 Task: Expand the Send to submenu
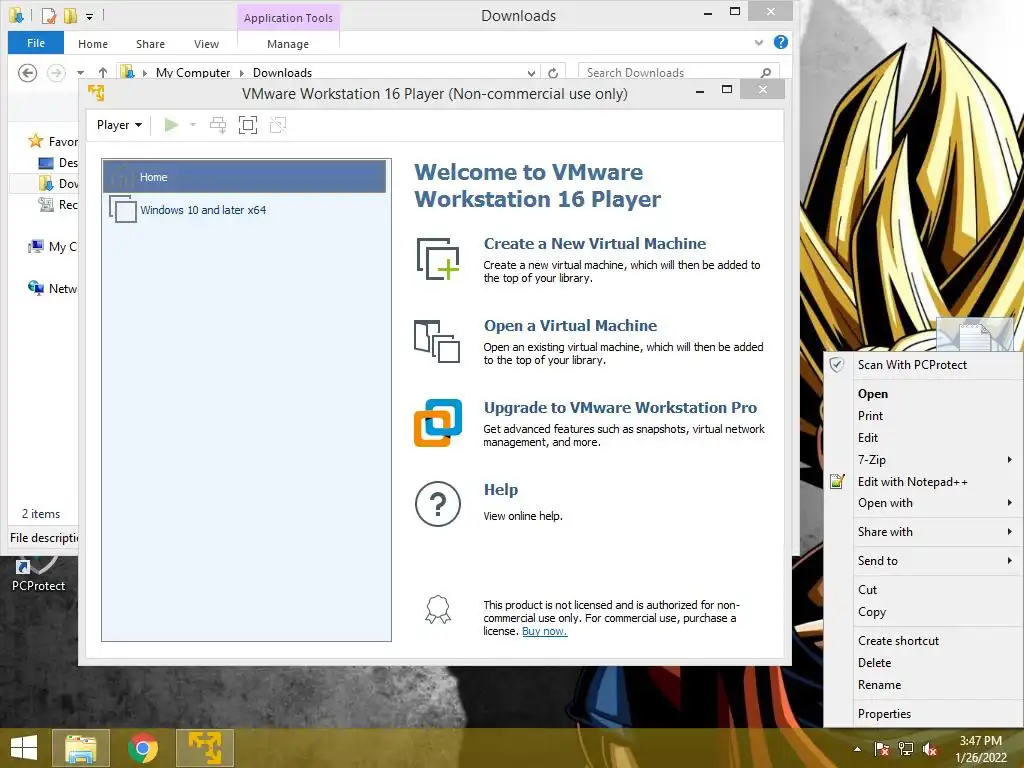923,560
